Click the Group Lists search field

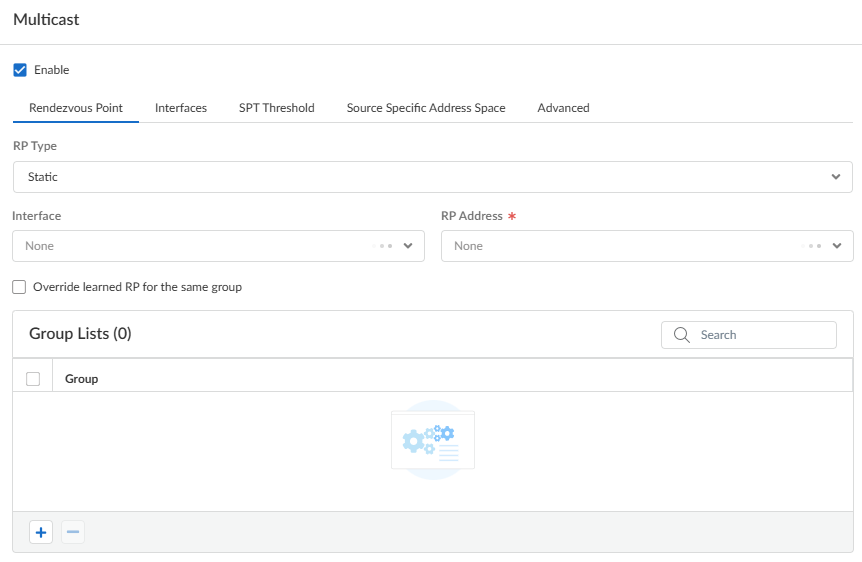point(760,335)
